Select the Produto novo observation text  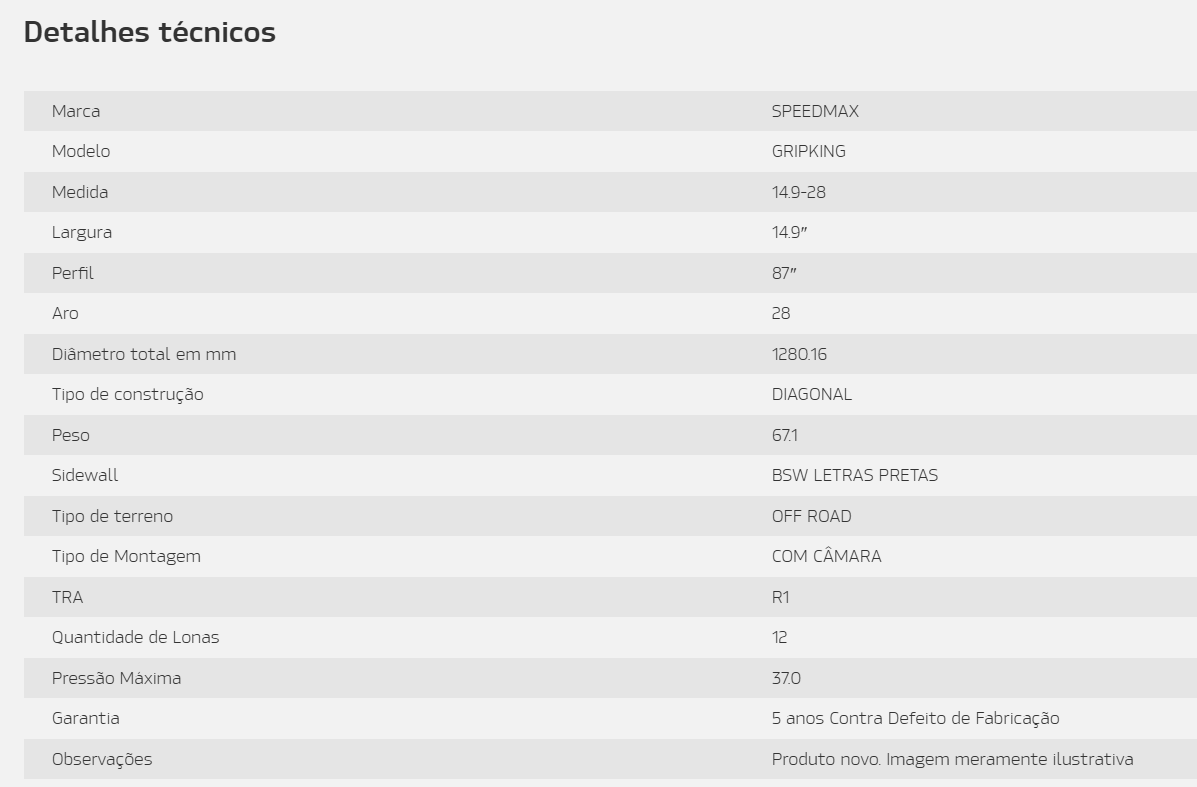pyautogui.click(x=953, y=760)
